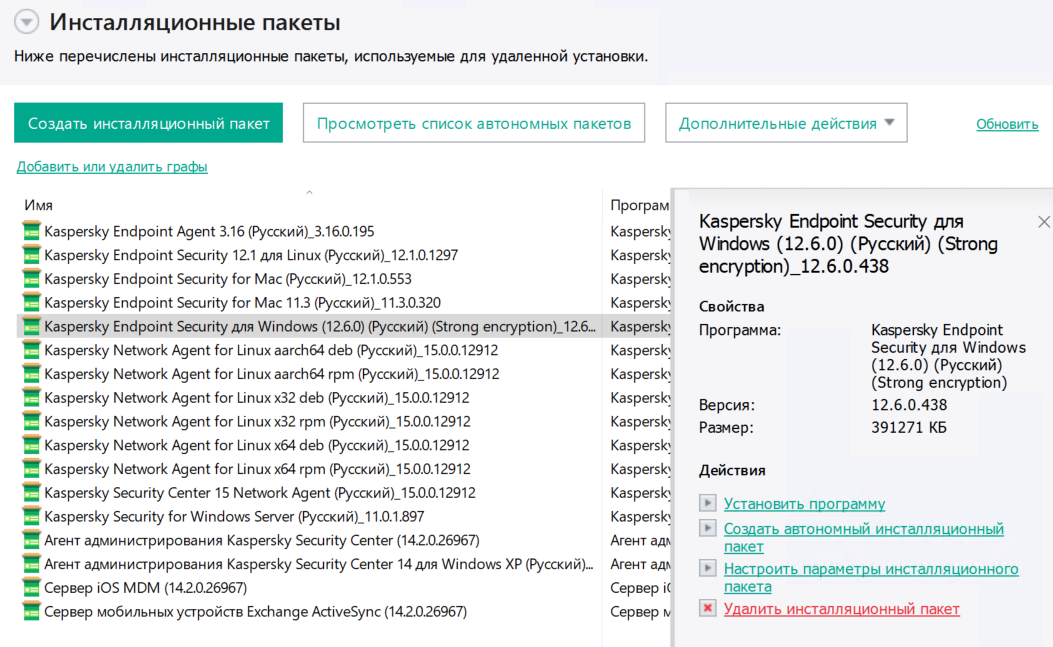Click the Endpoint Security for Mac 11.3 icon
Image resolution: width=1053 pixels, height=647 pixels.
pyautogui.click(x=30, y=302)
